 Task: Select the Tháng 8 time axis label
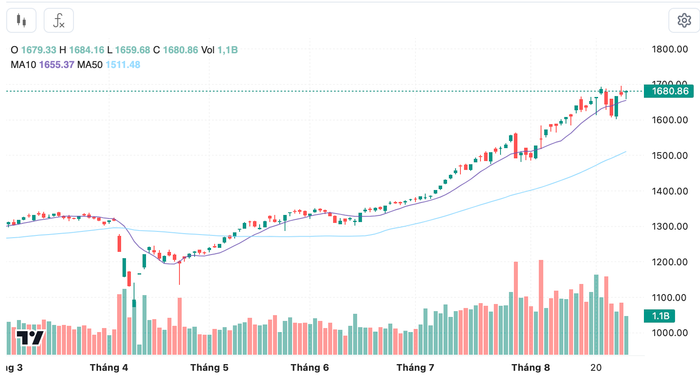pyautogui.click(x=530, y=367)
